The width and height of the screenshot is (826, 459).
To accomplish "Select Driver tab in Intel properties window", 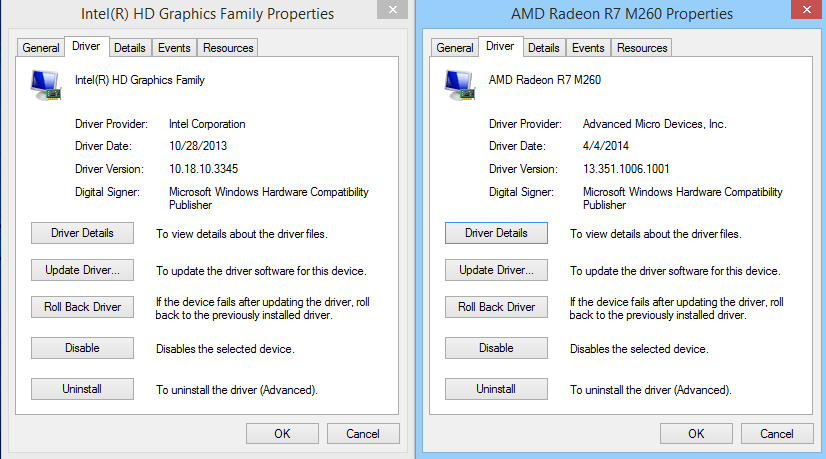I will click(x=86, y=46).
